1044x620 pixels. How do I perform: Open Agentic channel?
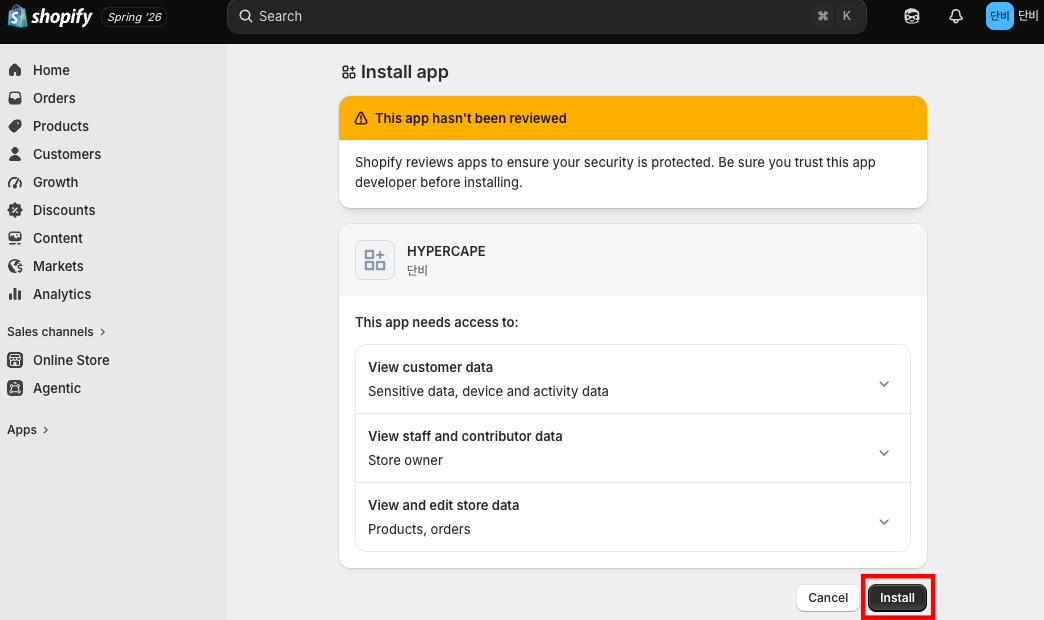pyautogui.click(x=57, y=388)
